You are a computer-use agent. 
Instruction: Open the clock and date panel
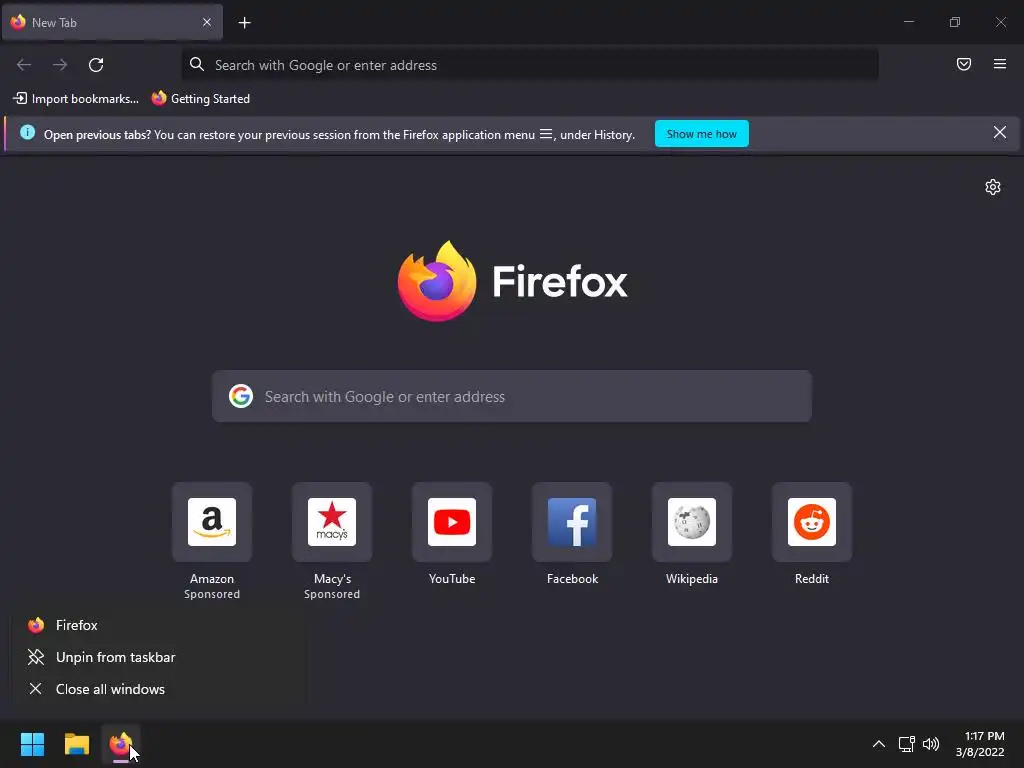[x=980, y=744]
